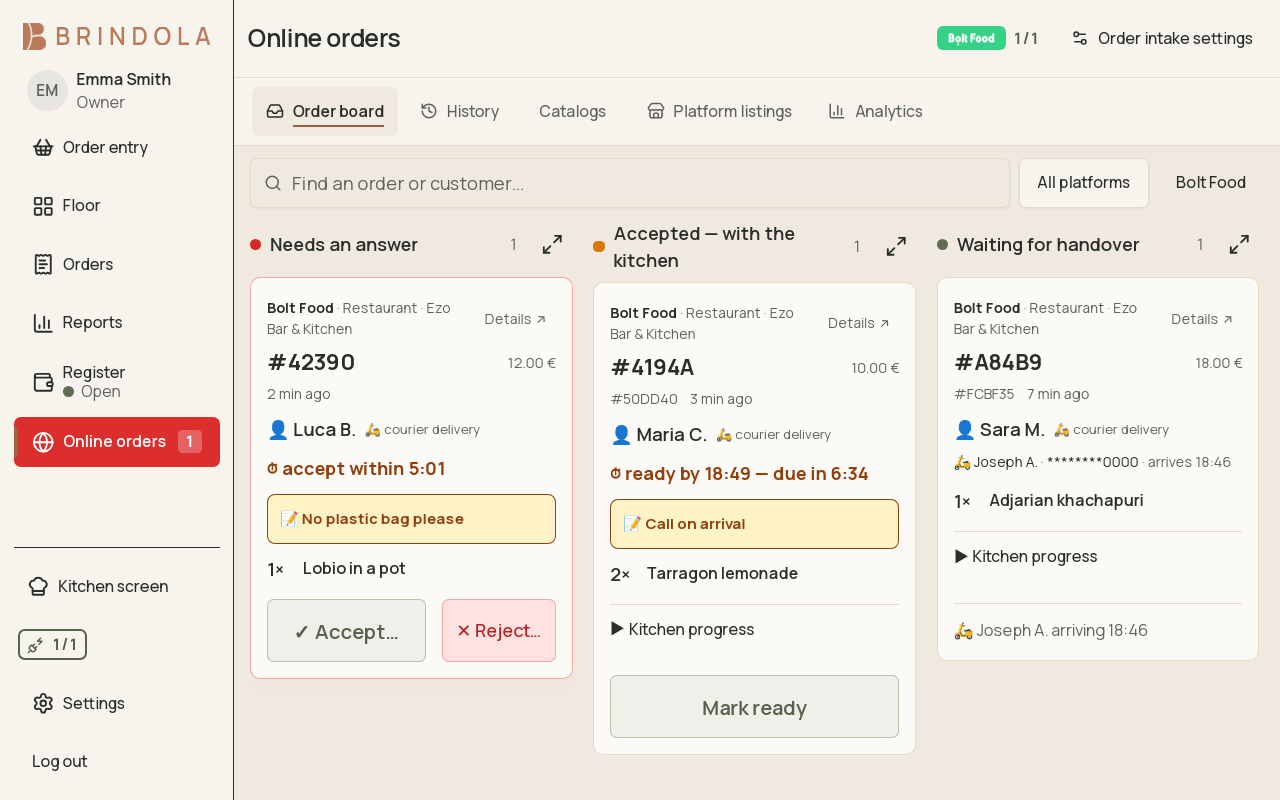Accept order #42390
The width and height of the screenshot is (1280, 800).
[346, 631]
